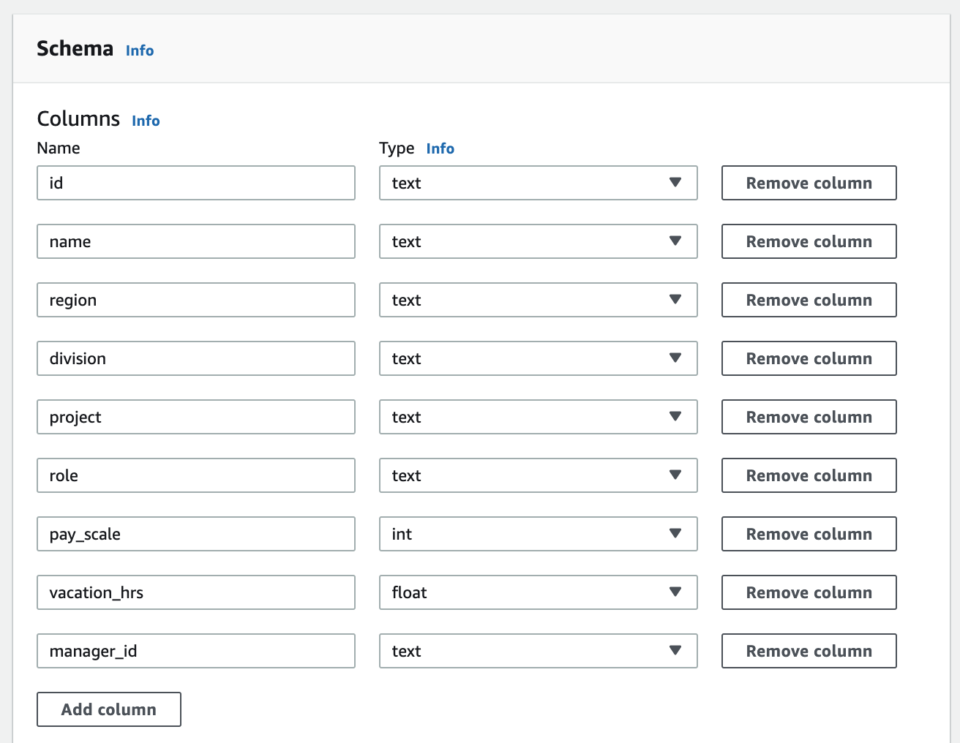Select the role column name field

(196, 475)
